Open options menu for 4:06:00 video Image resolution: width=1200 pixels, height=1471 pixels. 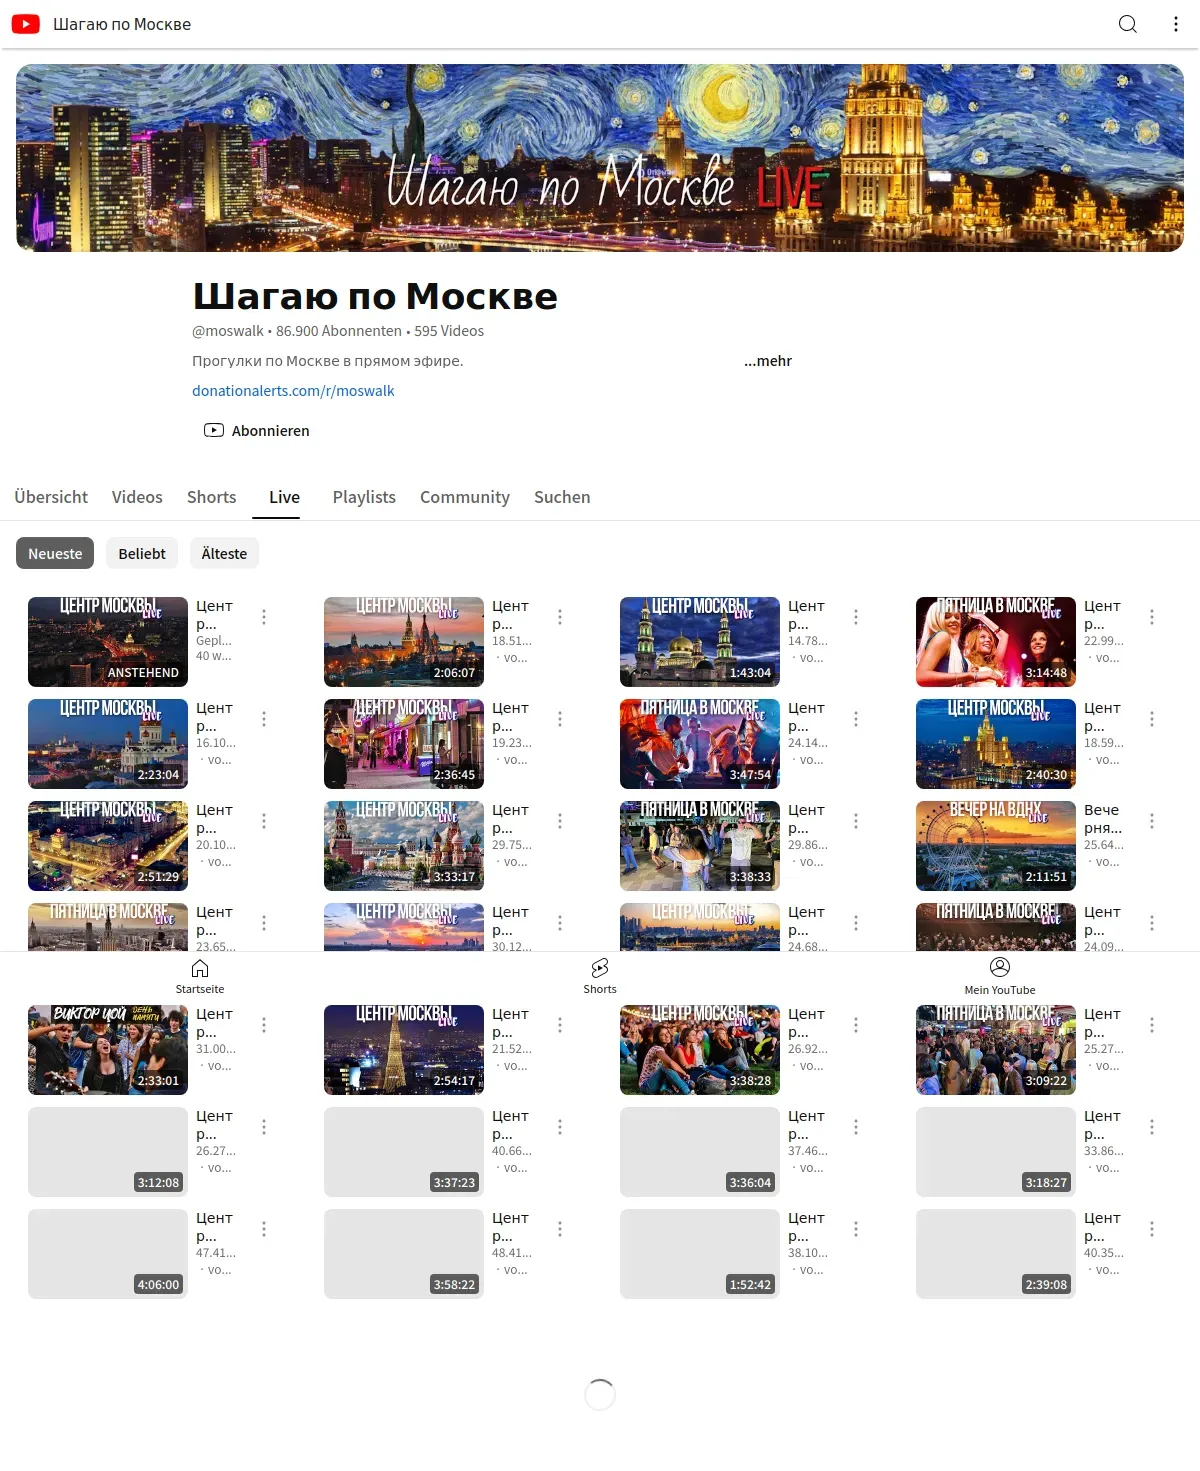(264, 1229)
